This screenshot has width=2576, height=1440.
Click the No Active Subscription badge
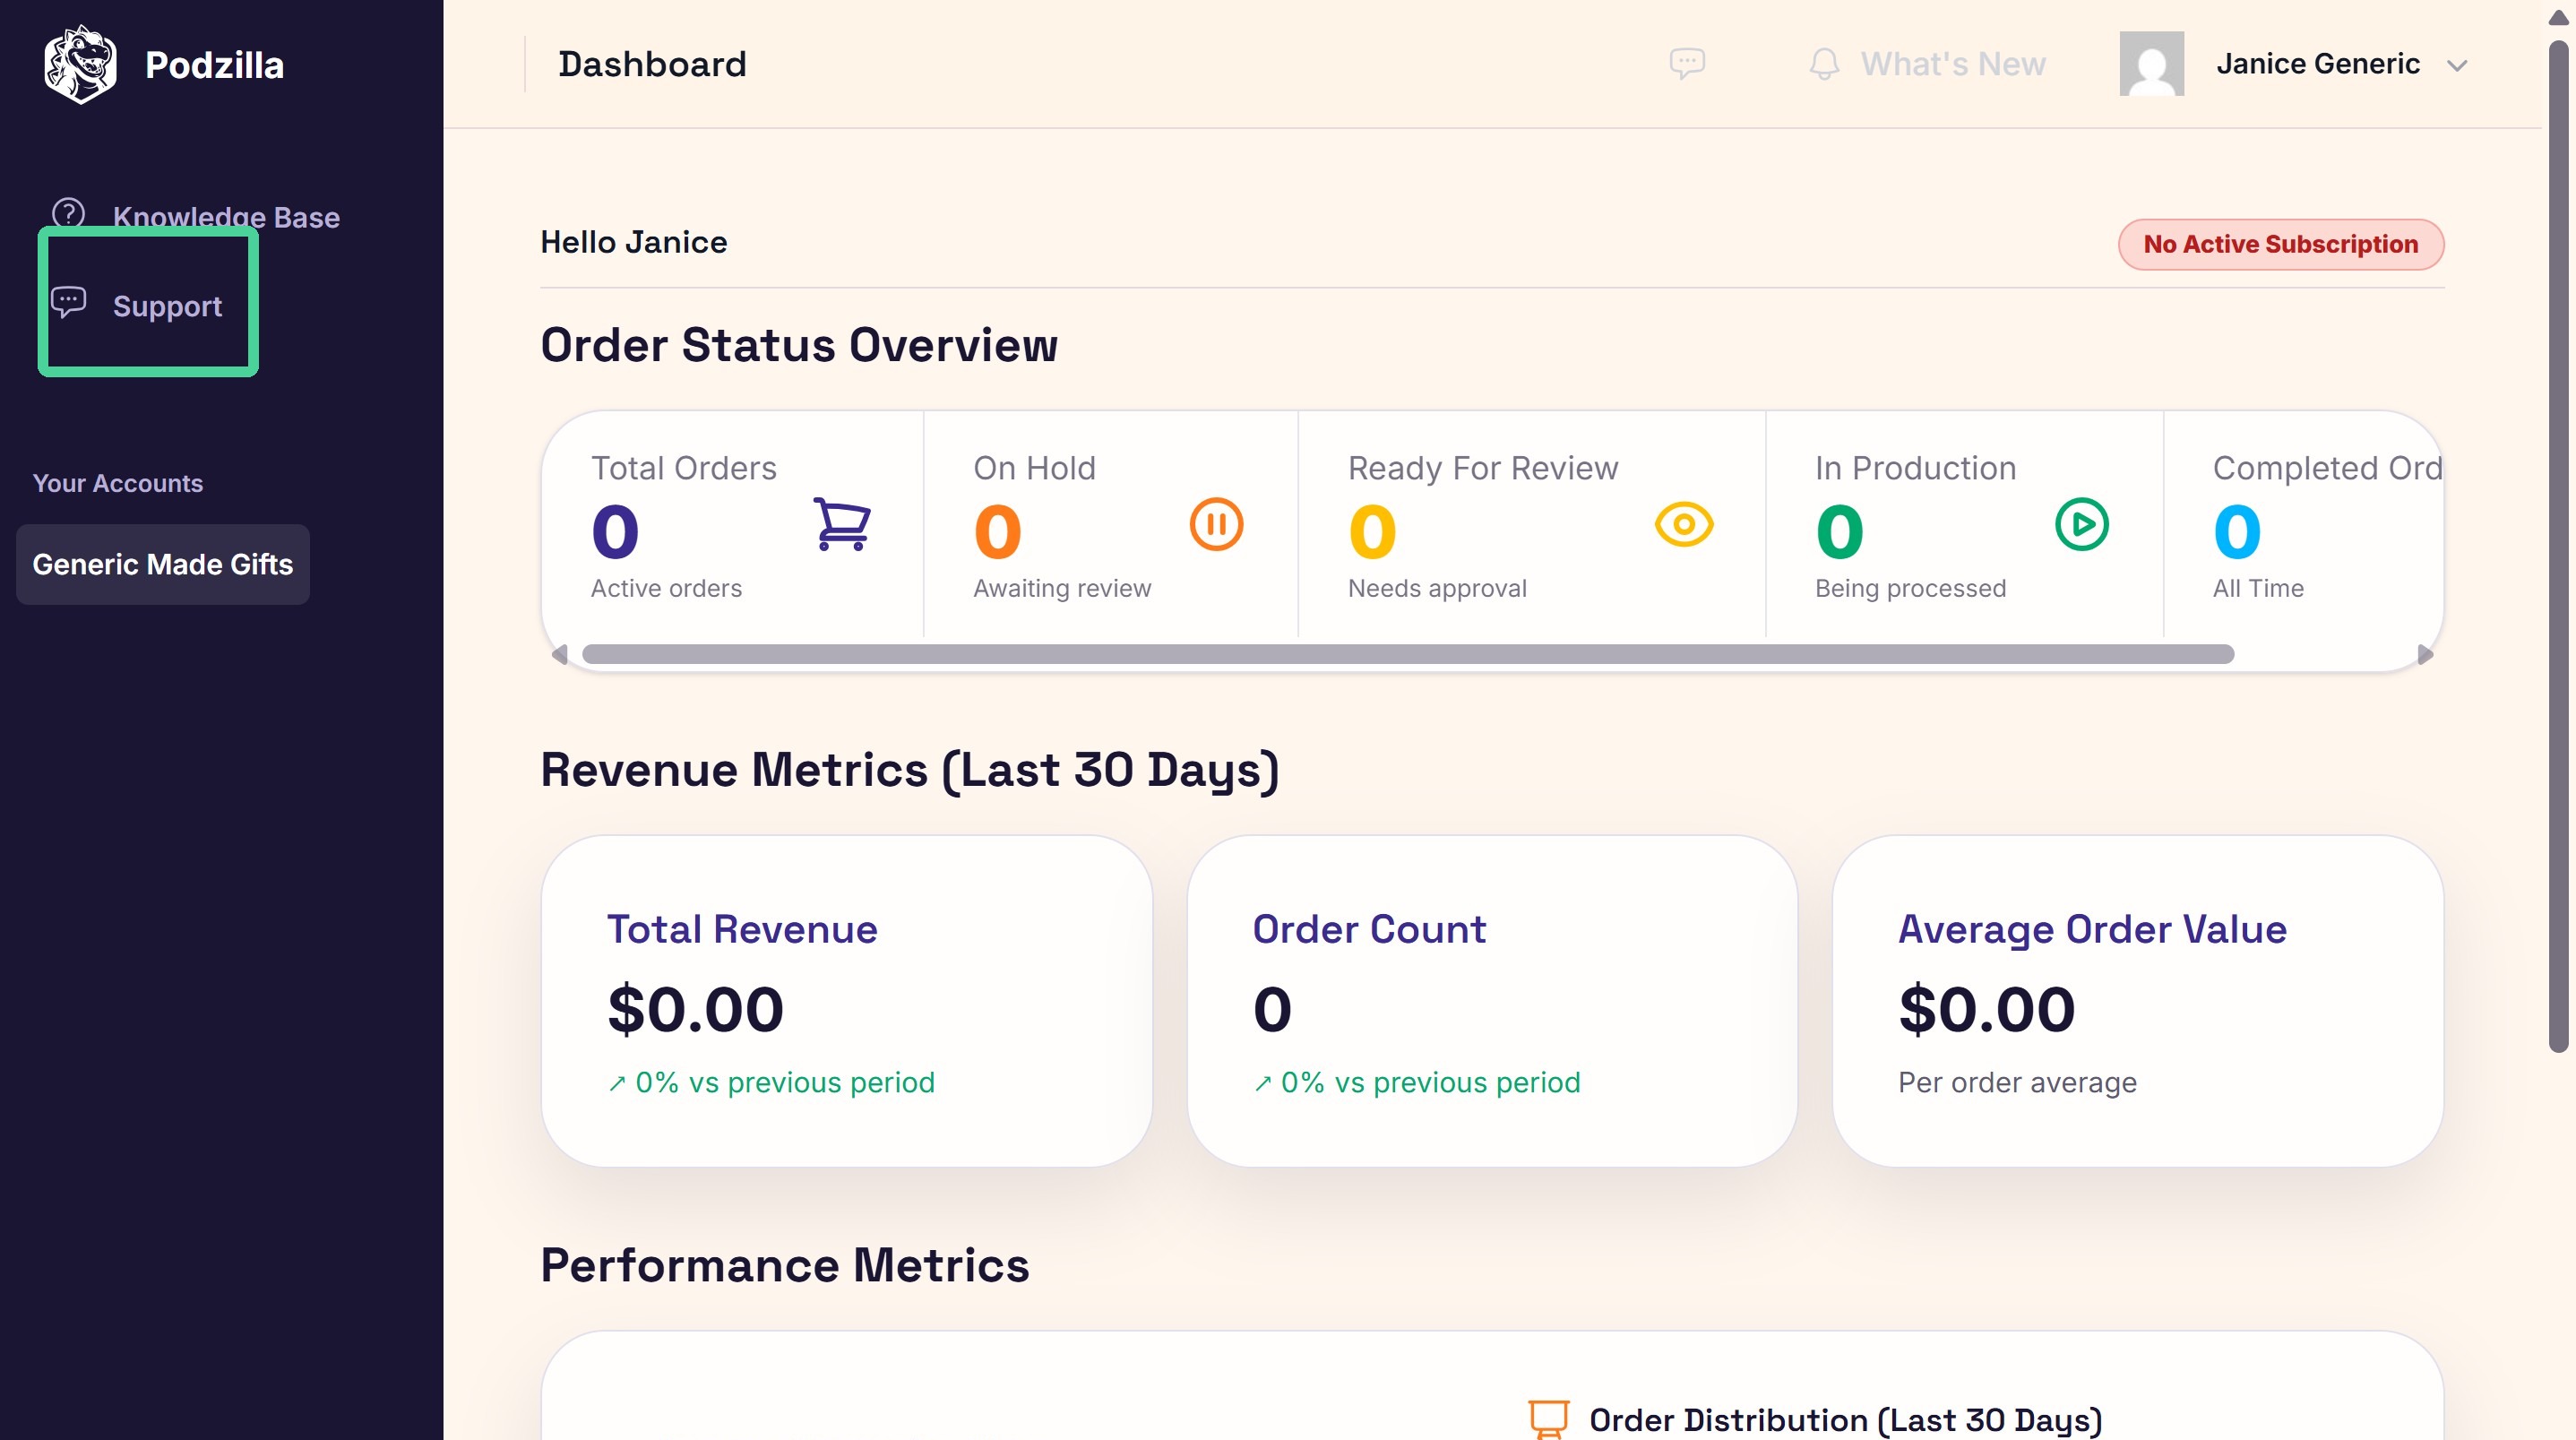click(x=2280, y=244)
